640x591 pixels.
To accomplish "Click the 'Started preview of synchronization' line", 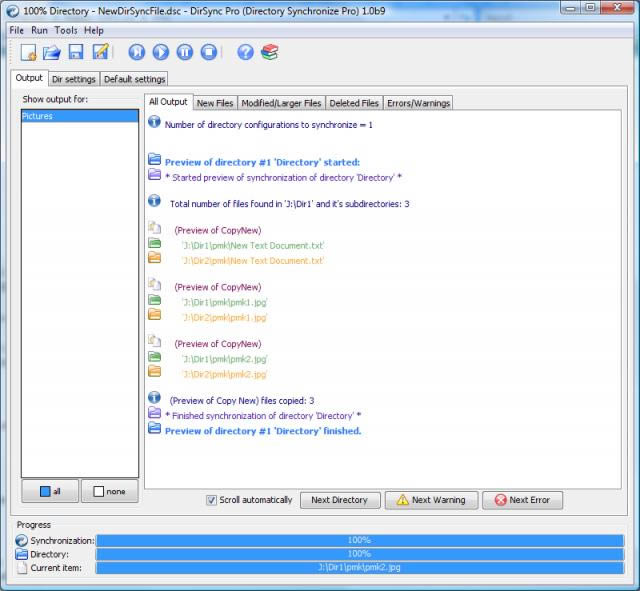I will coord(283,178).
